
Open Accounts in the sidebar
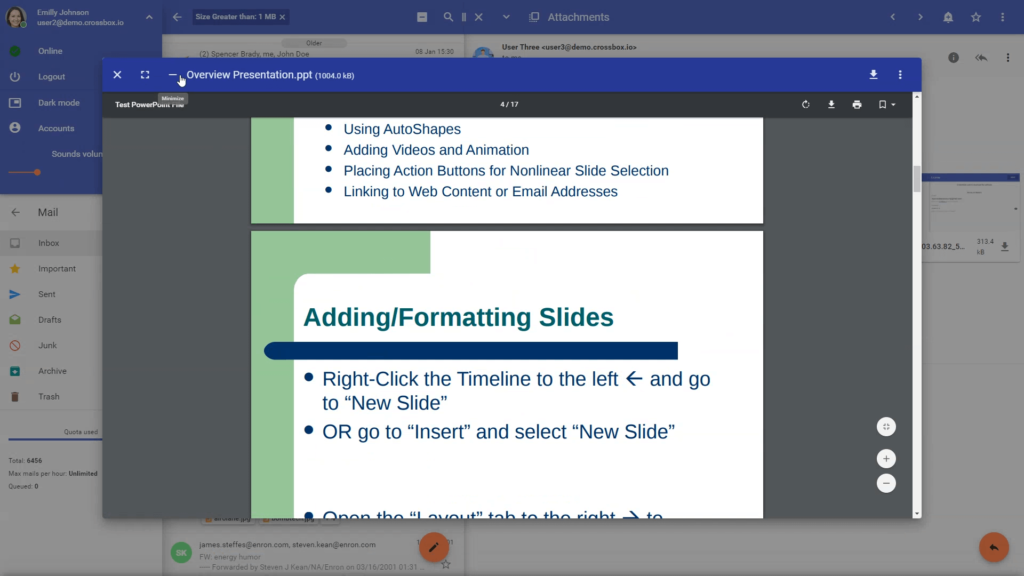[x=56, y=129]
